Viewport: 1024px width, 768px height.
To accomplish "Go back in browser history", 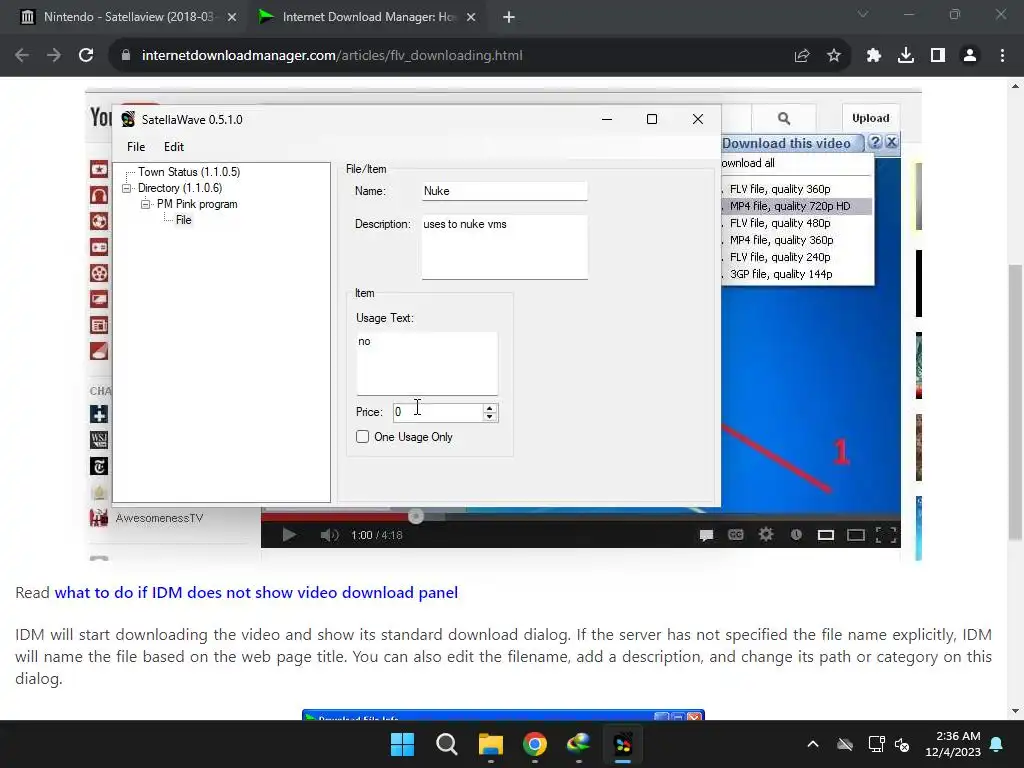I will click(22, 56).
